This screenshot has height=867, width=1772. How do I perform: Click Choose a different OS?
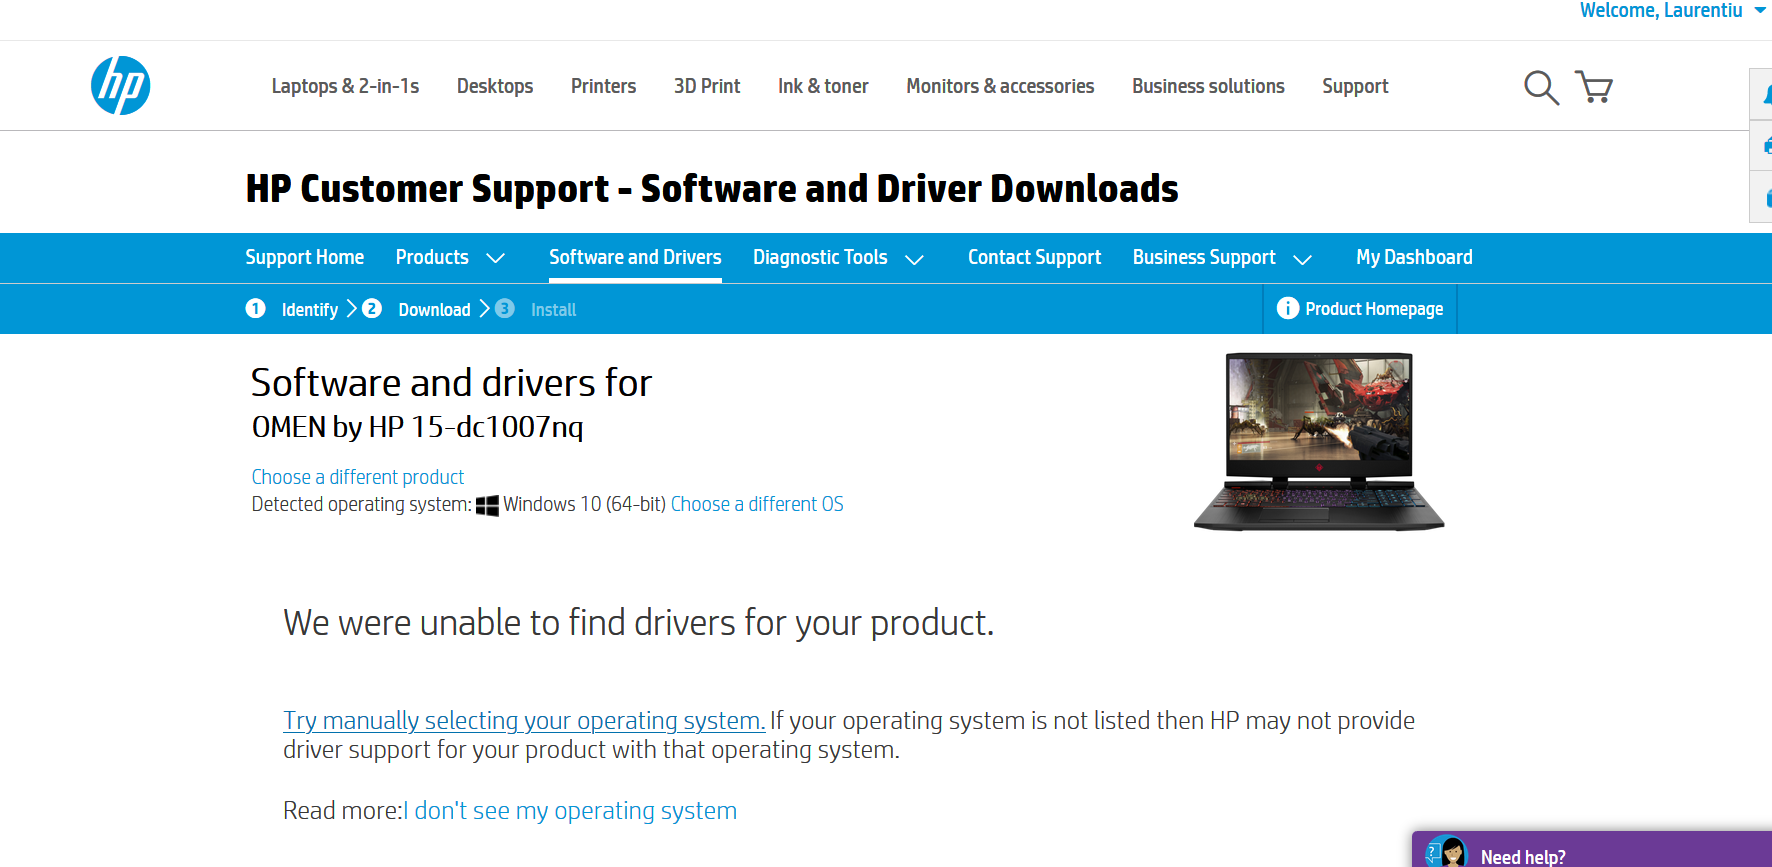click(757, 504)
